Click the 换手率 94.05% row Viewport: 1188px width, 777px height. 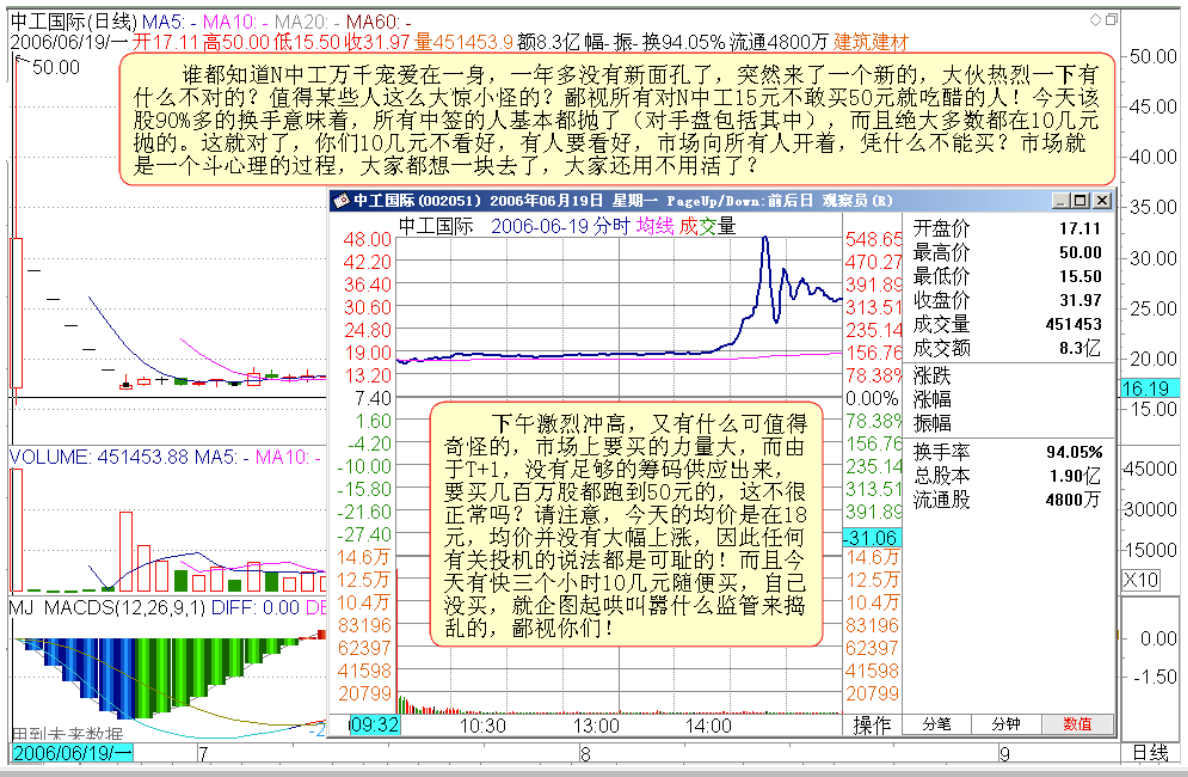(x=1007, y=452)
